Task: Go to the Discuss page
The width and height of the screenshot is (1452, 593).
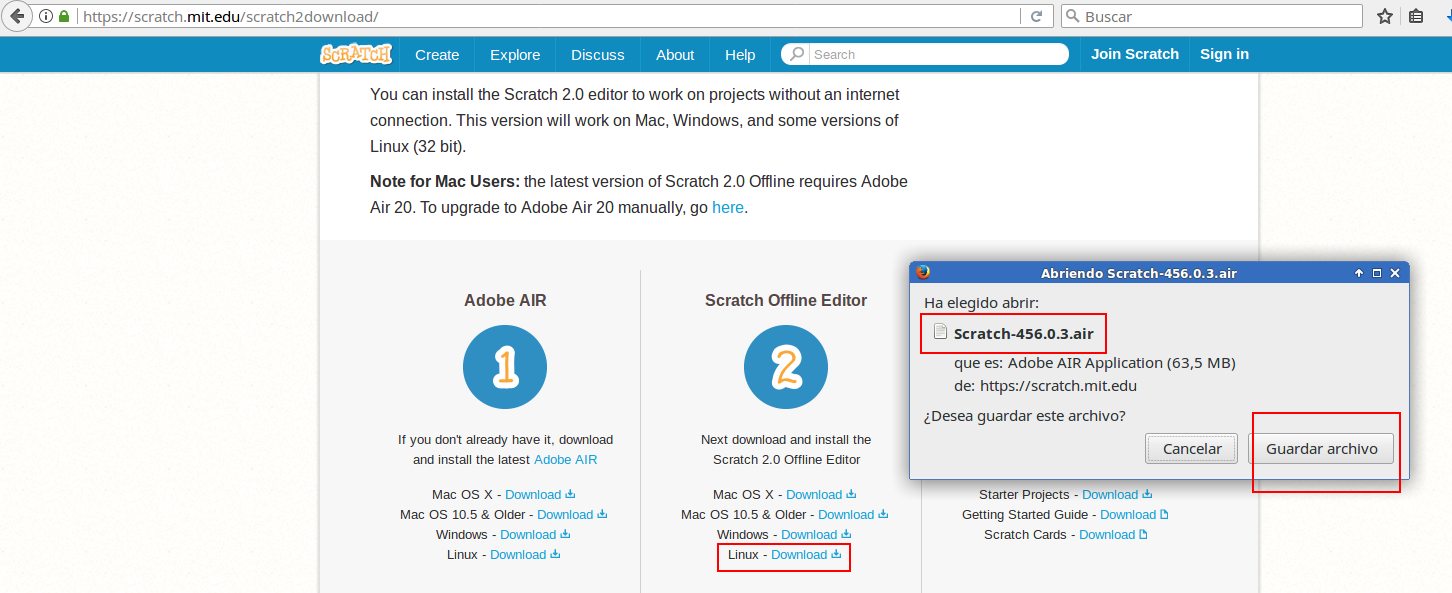Action: click(x=598, y=55)
